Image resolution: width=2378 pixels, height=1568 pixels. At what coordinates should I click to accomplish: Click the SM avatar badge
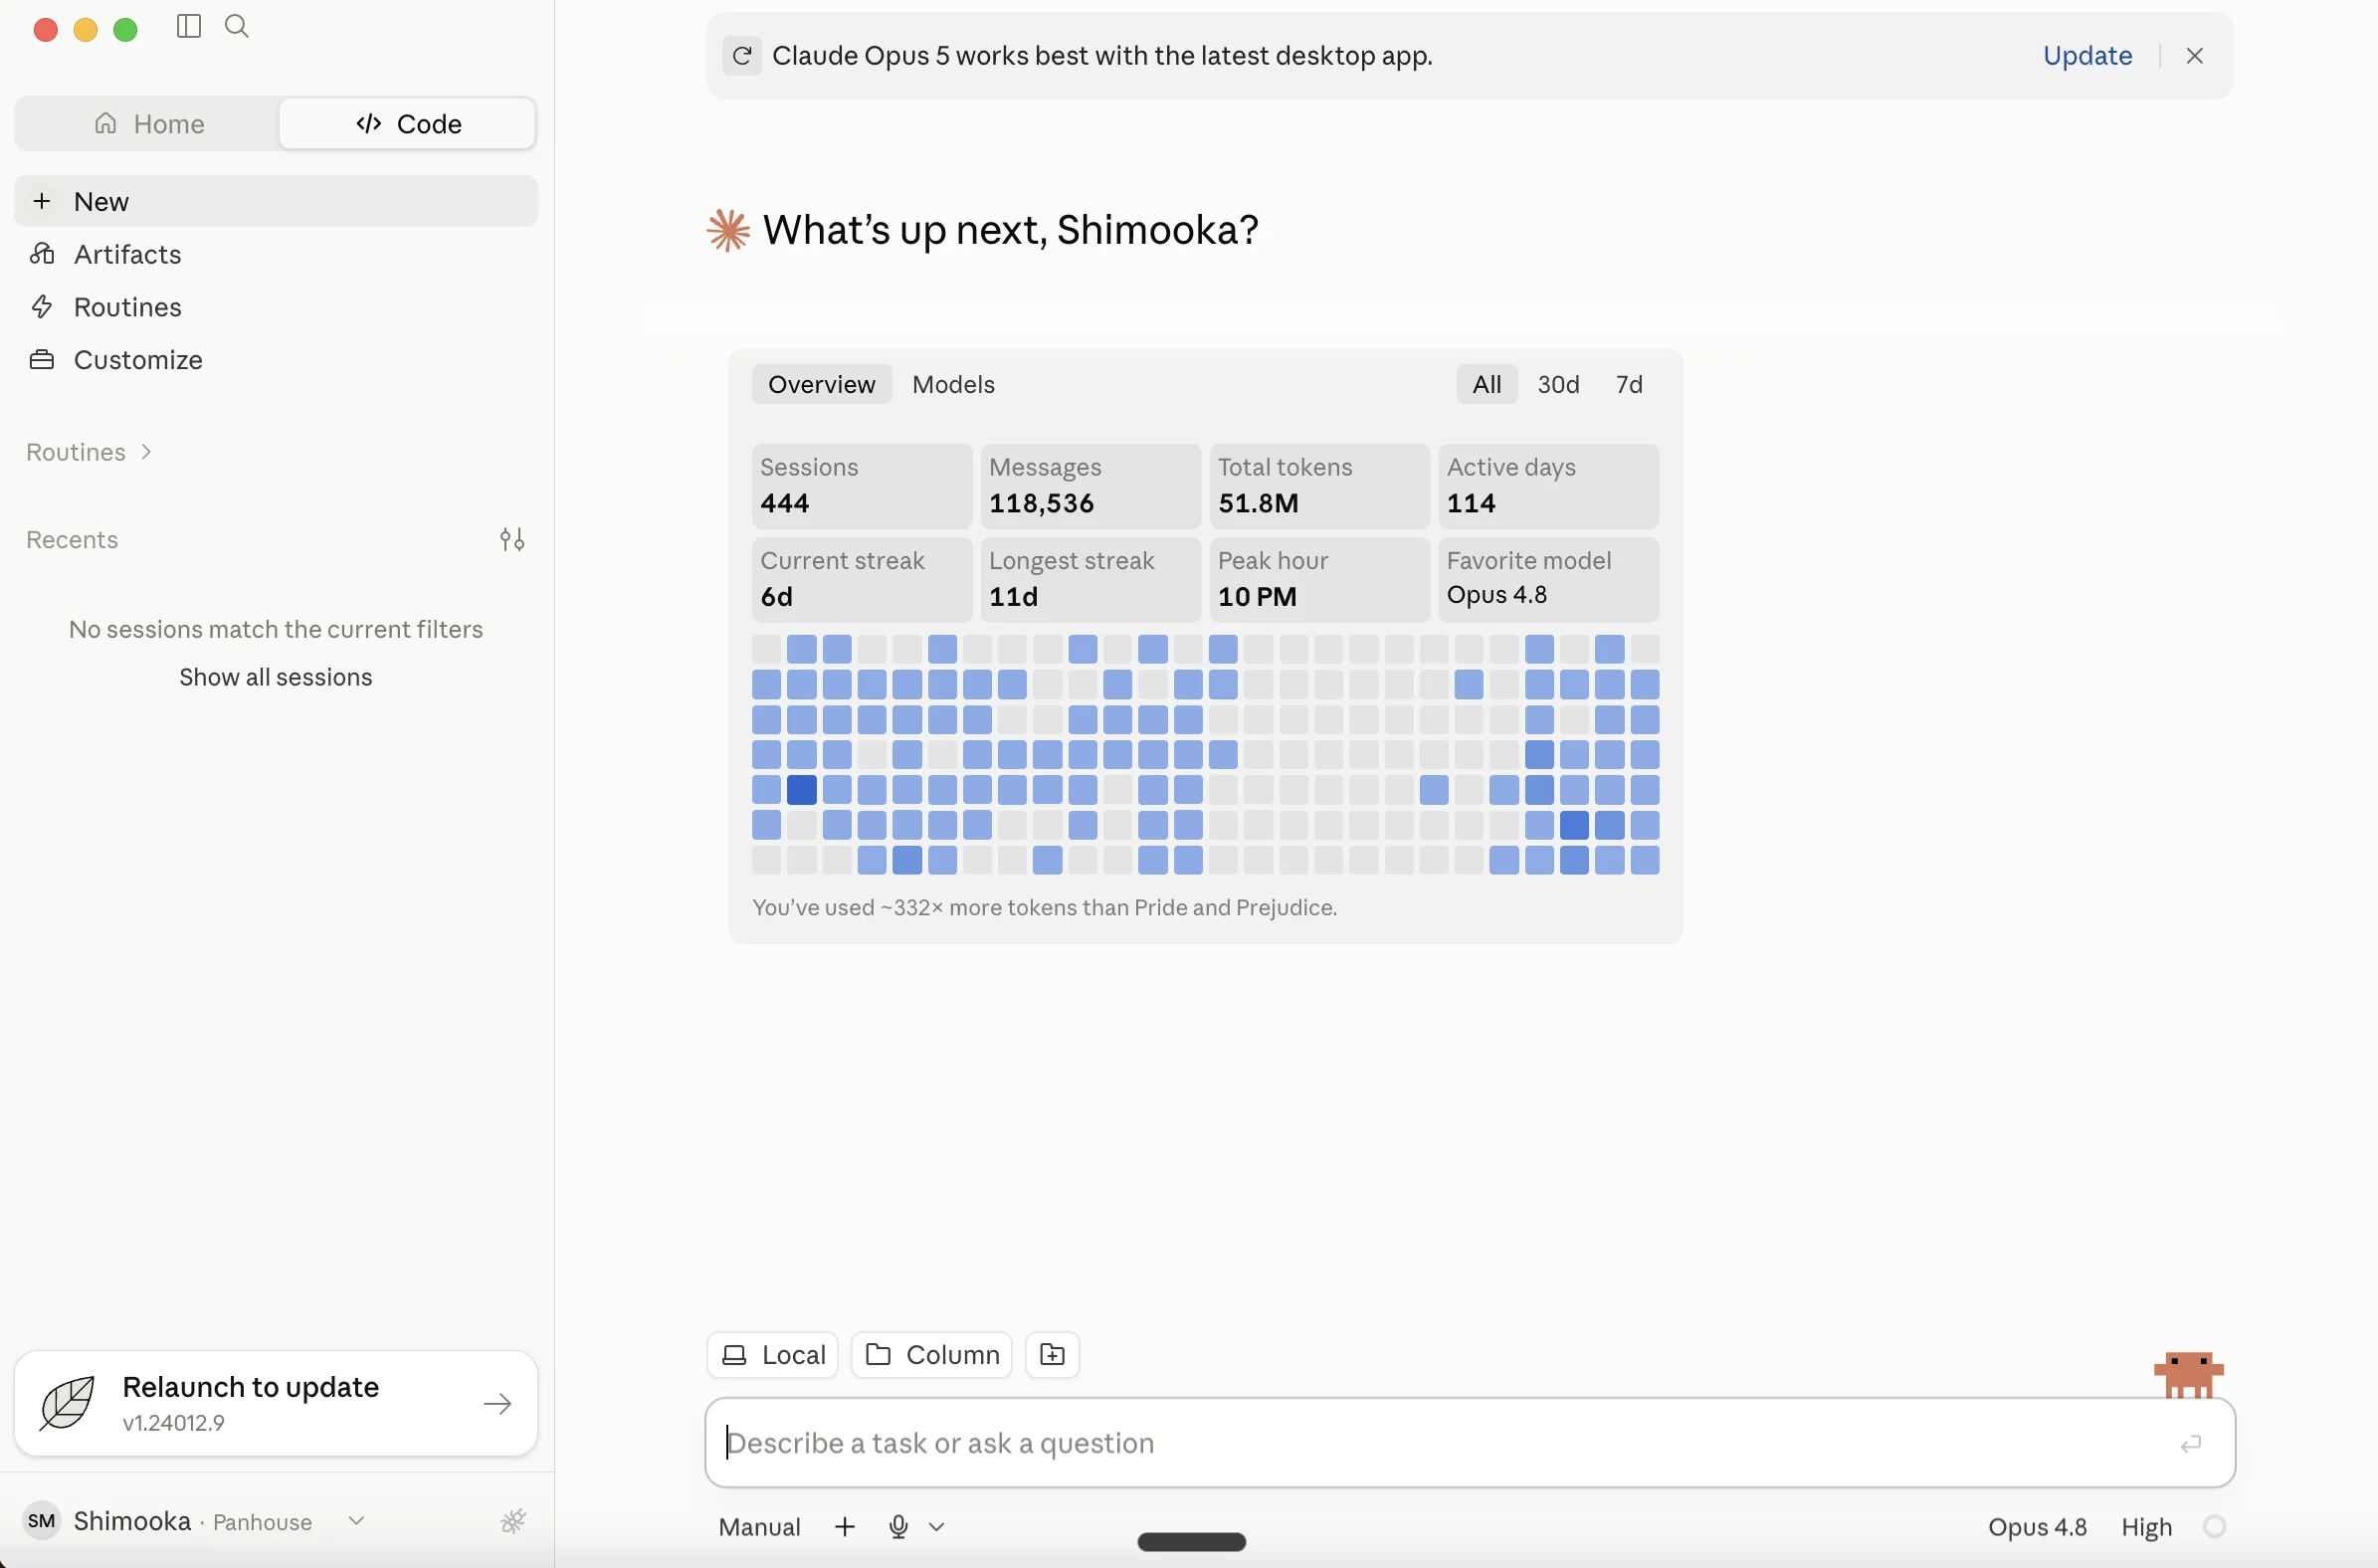[x=41, y=1521]
